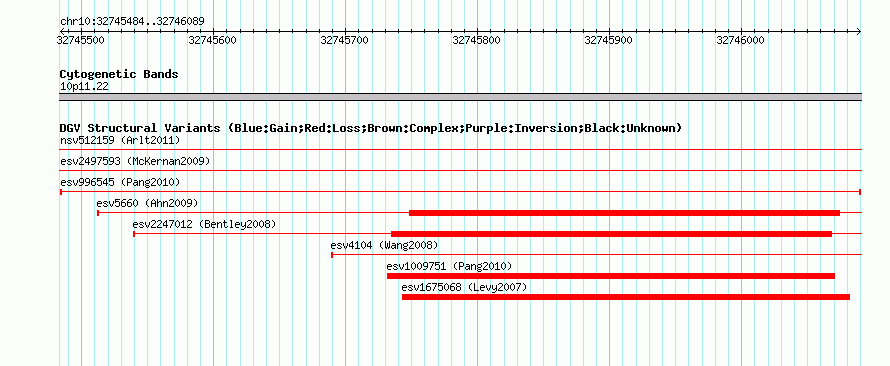Image resolution: width=890 pixels, height=366 pixels.
Task: Open variant esv4104 (Wang2008)
Action: (x=384, y=245)
